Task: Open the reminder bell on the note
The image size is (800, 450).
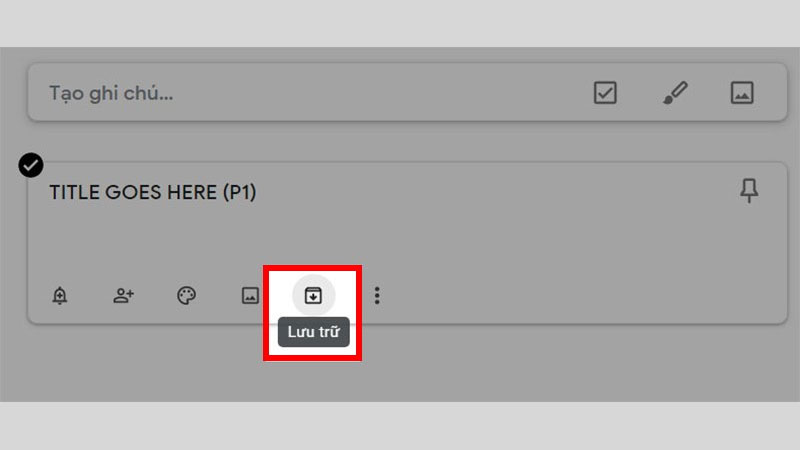Action: point(60,295)
